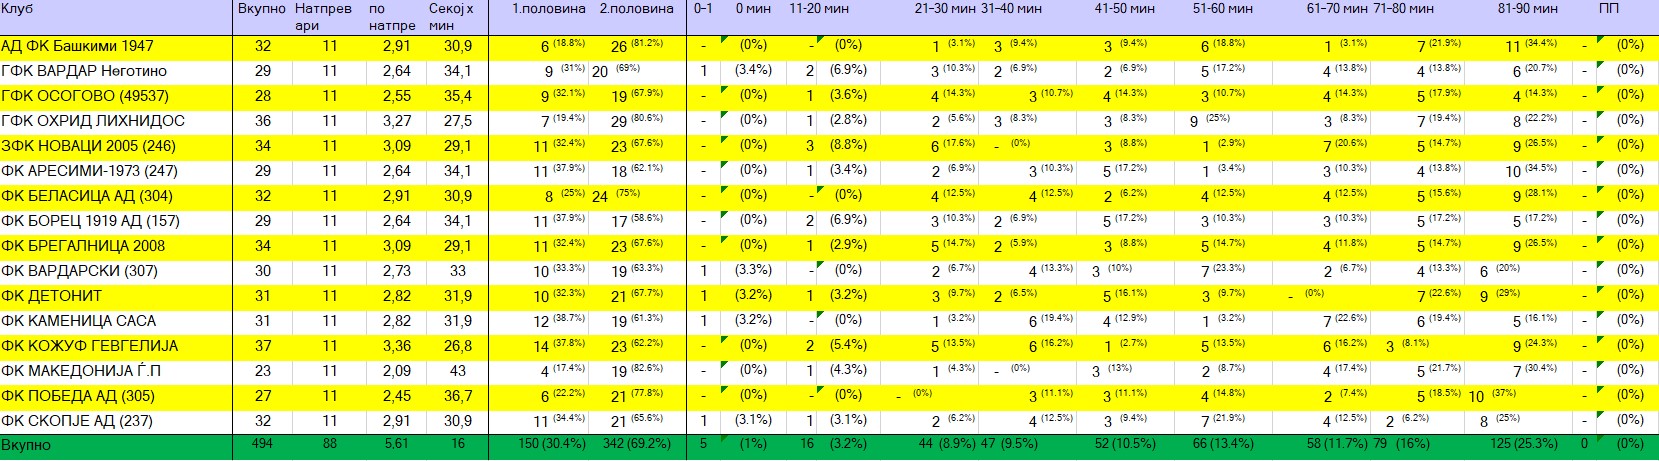
Task: Click the 81-90 мин column header
Action: [1527, 9]
